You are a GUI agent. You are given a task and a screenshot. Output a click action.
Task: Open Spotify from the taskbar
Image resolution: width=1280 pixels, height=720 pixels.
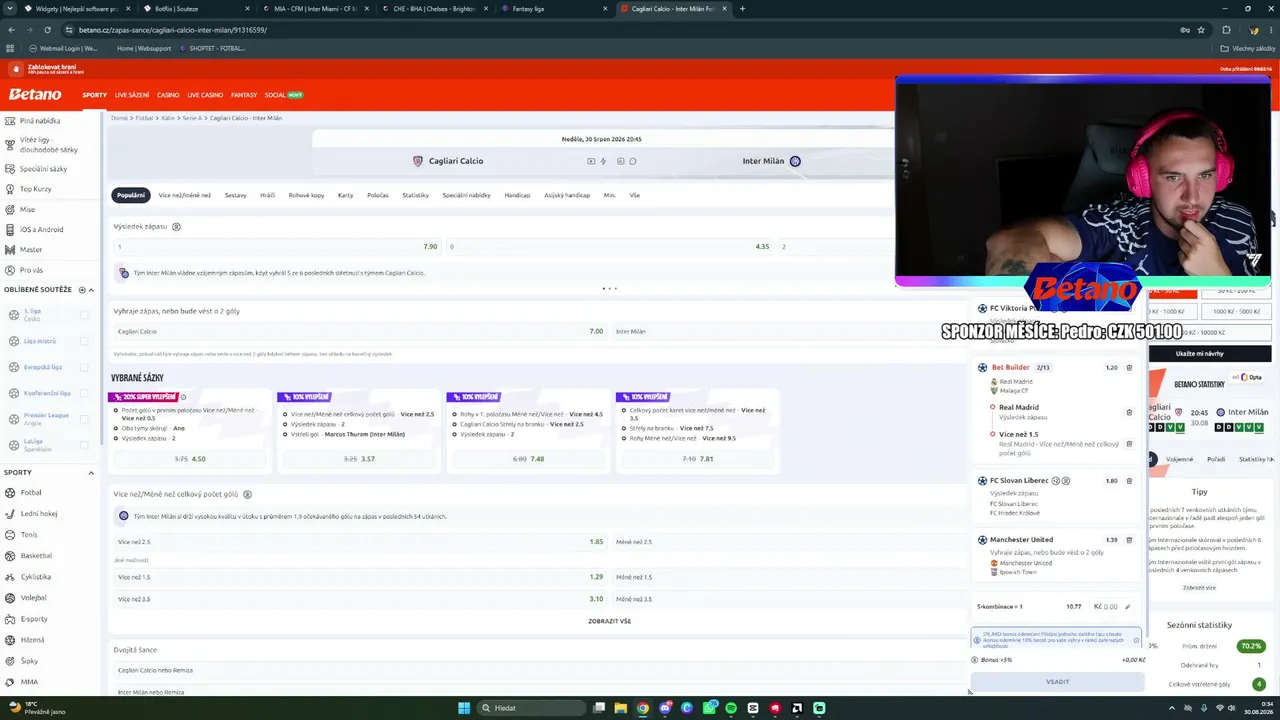(731, 708)
